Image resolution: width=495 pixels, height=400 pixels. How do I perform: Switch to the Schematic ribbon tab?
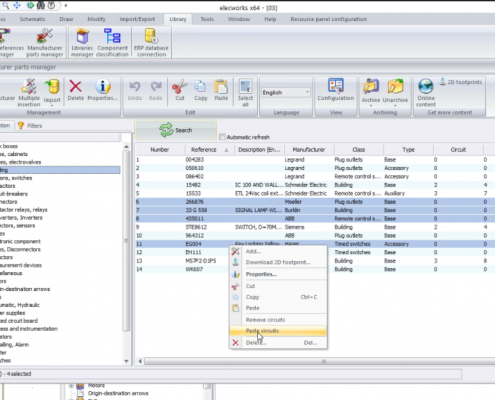point(32,19)
